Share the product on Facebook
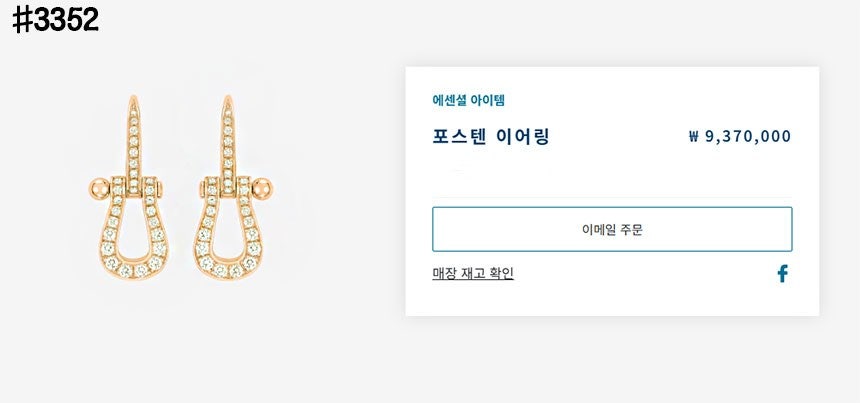The image size is (860, 403). point(782,273)
